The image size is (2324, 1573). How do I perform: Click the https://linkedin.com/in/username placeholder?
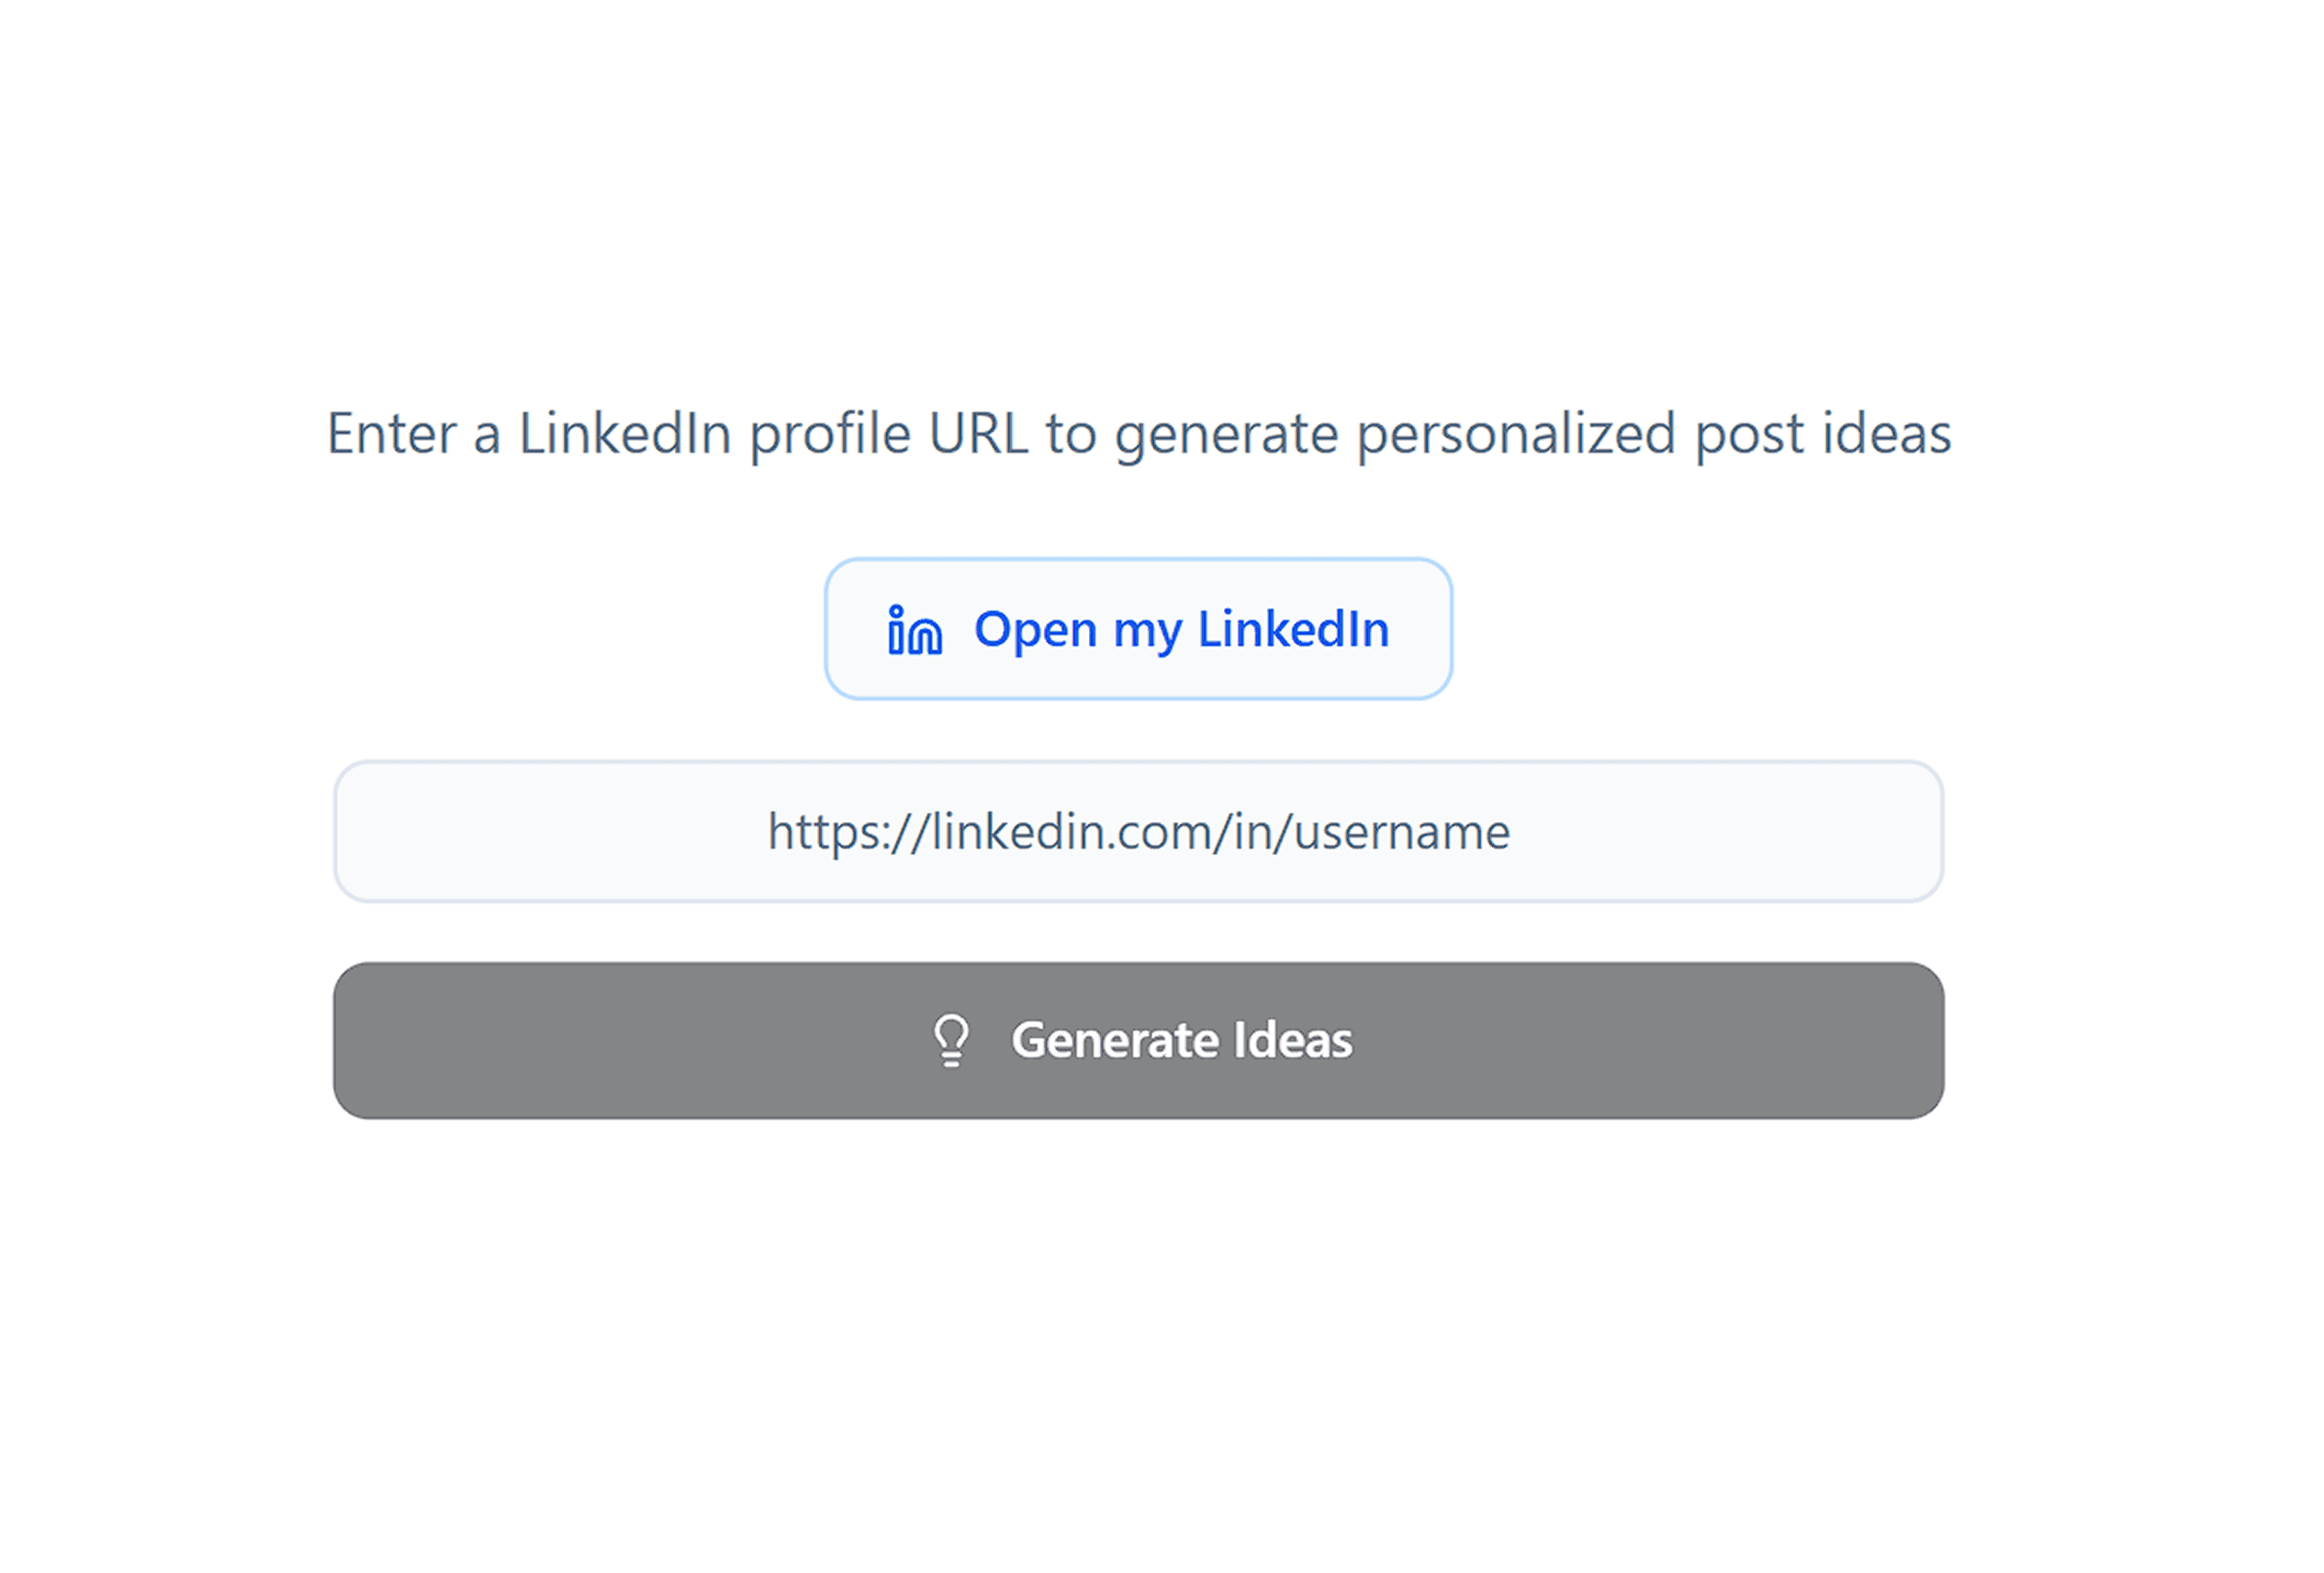(1138, 832)
